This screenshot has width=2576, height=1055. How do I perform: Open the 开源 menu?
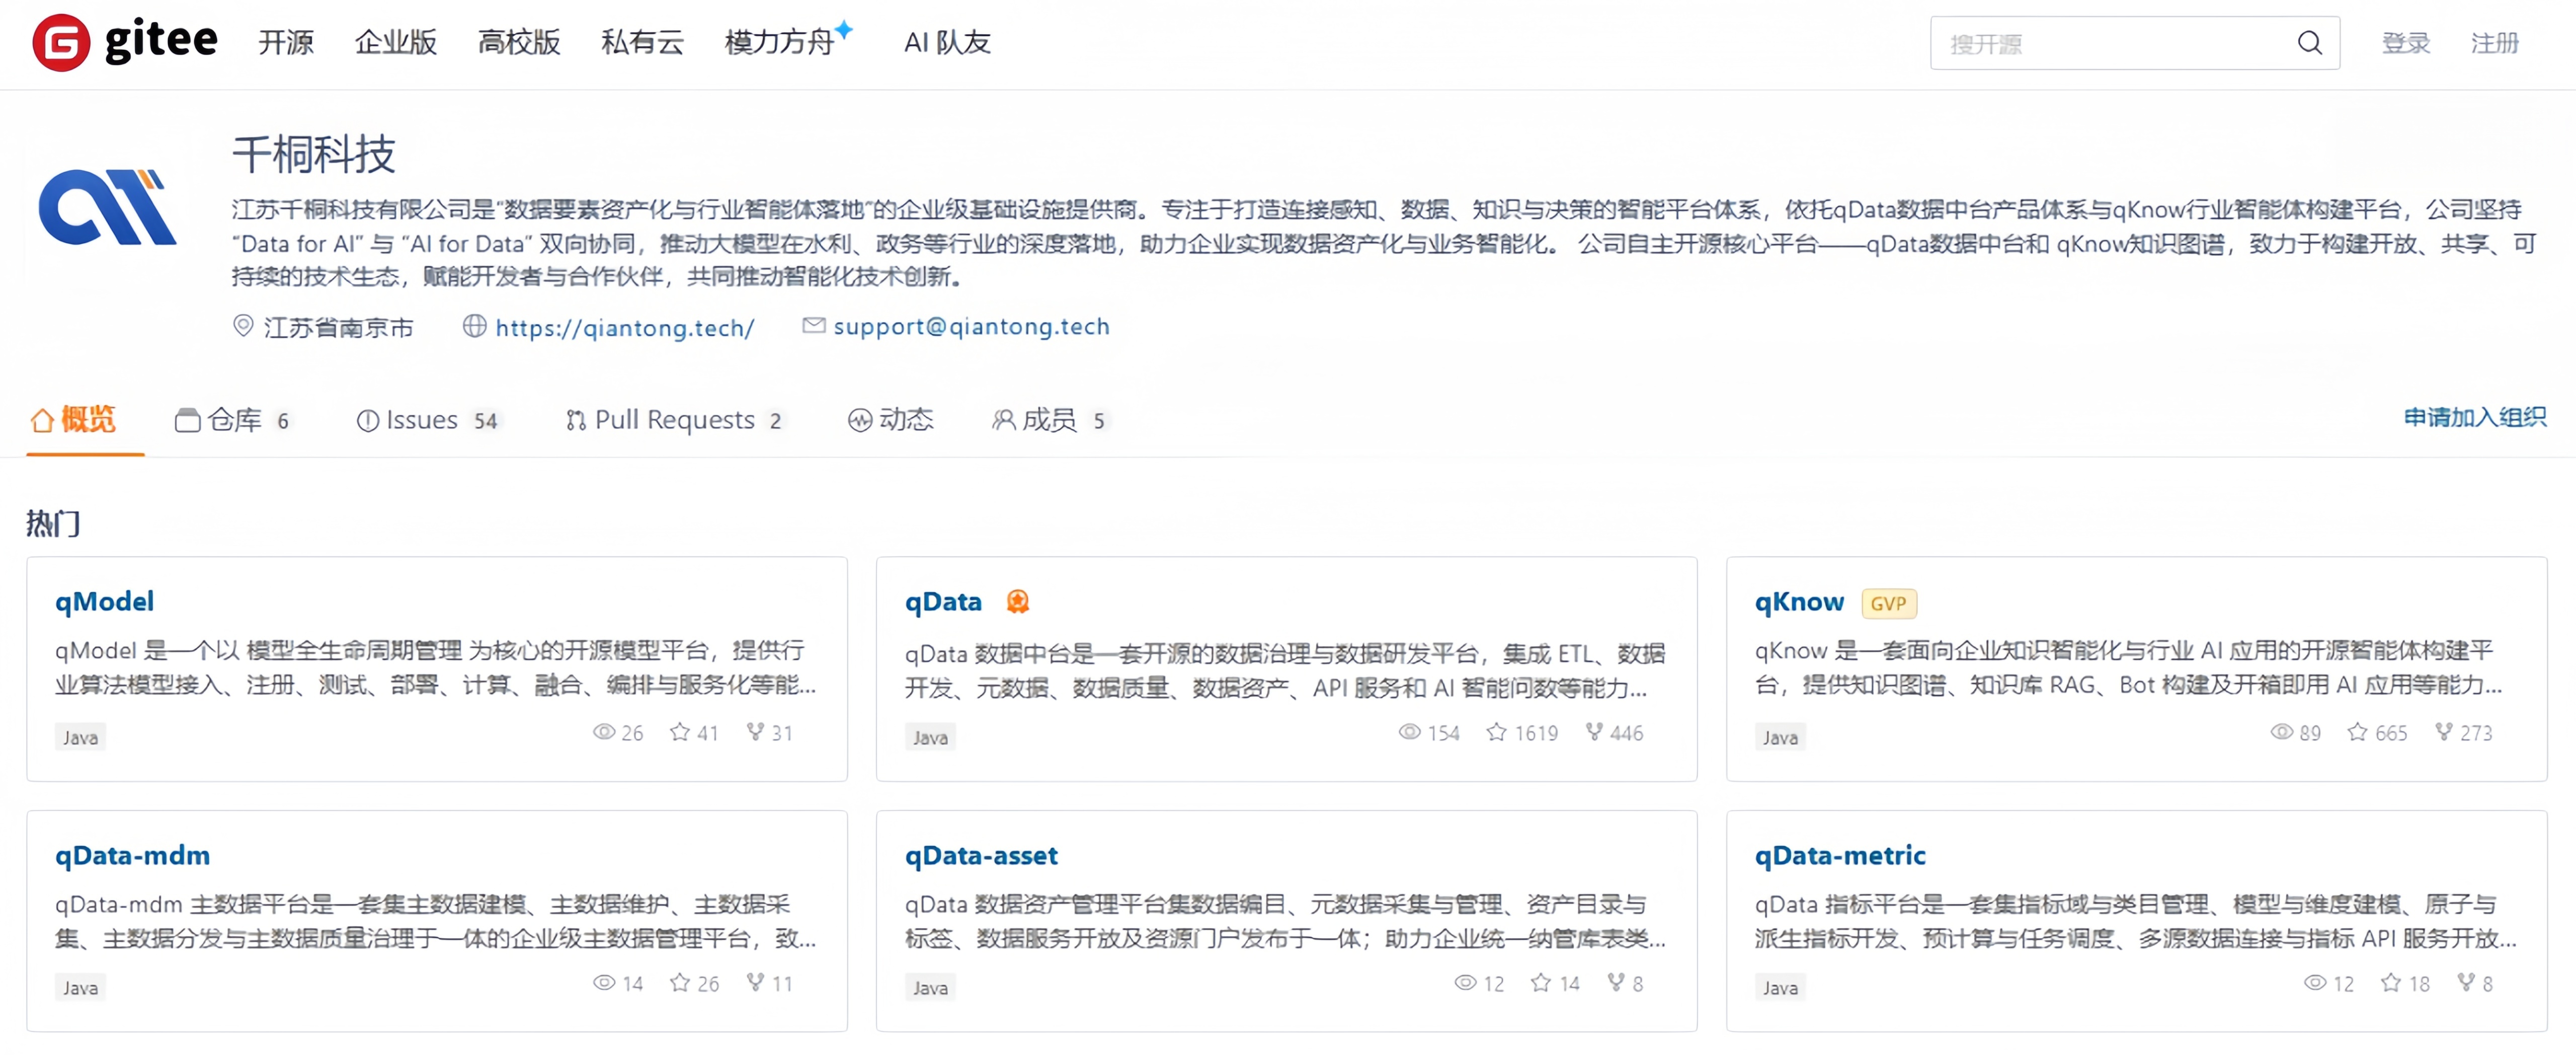[x=286, y=43]
